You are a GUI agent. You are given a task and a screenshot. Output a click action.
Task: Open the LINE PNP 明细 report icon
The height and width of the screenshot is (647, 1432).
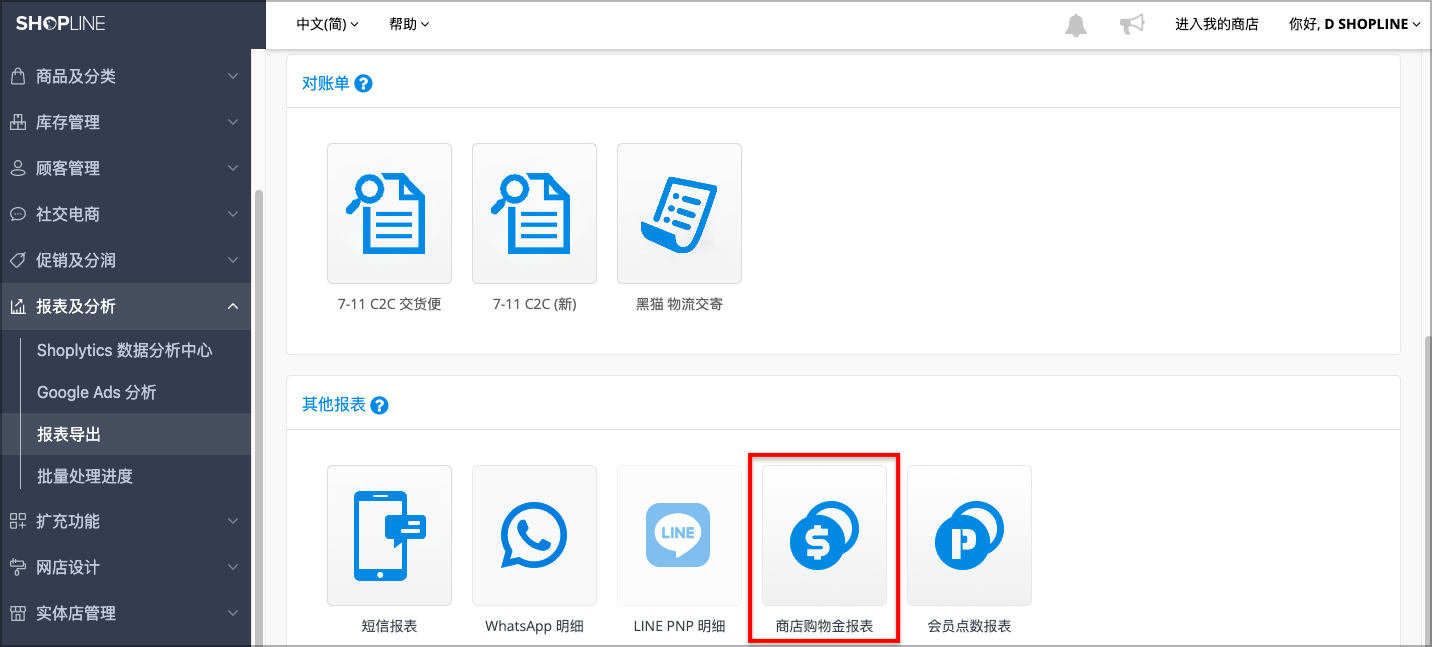[x=679, y=535]
